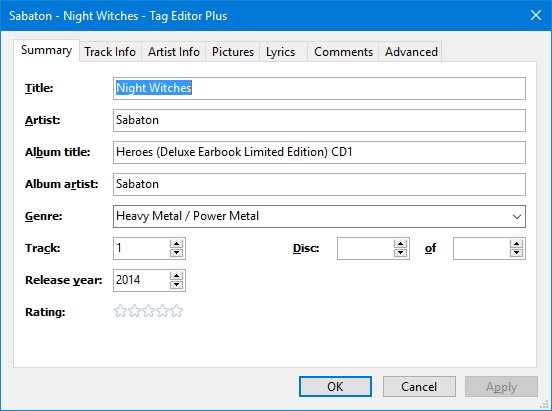Click into the Artist text field

(319, 120)
